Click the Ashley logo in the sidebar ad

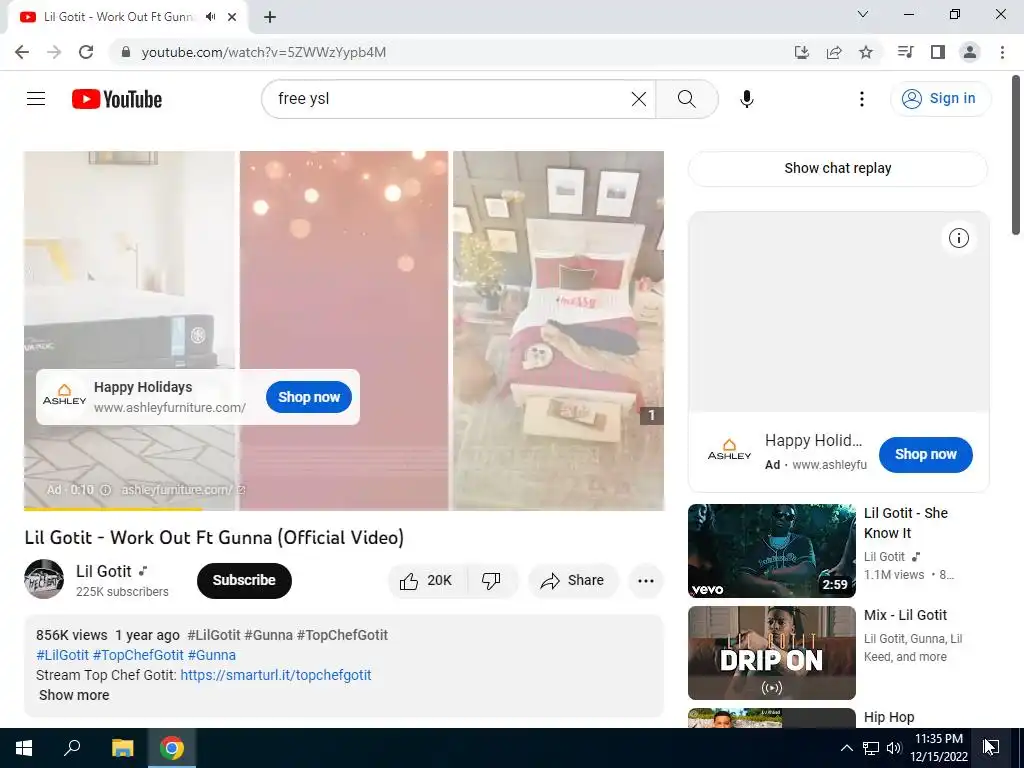pyautogui.click(x=729, y=450)
